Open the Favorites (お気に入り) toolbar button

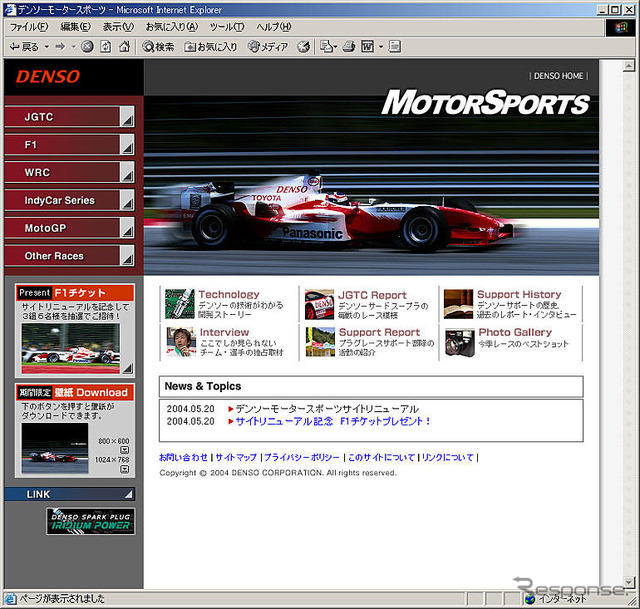(x=211, y=47)
